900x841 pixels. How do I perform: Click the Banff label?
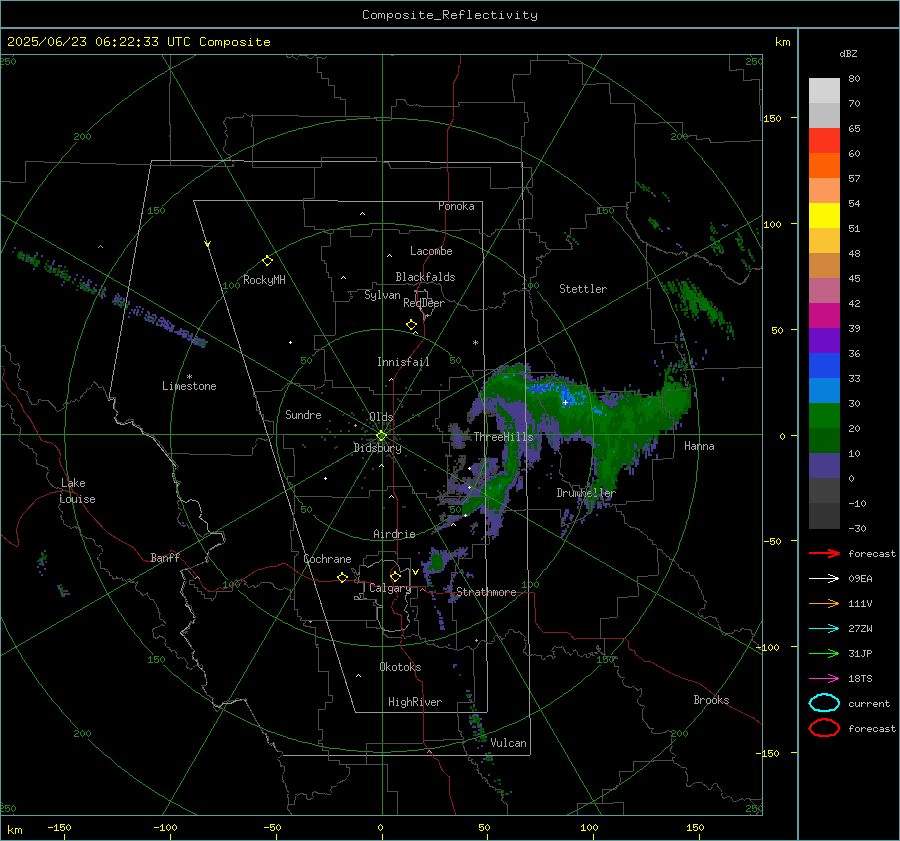pos(165,557)
